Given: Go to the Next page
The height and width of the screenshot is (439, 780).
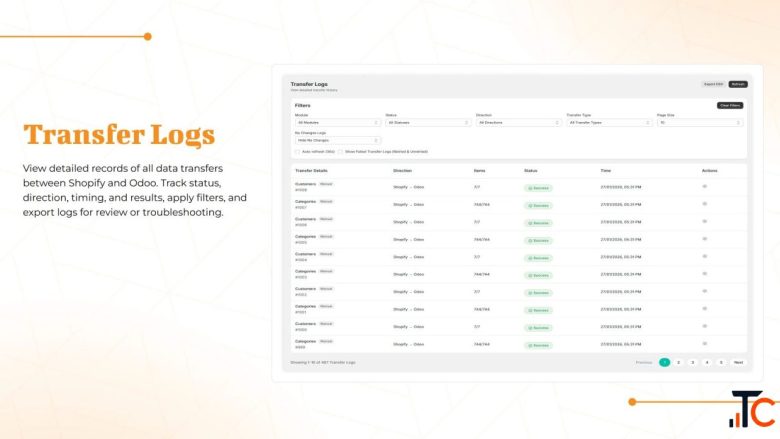Looking at the screenshot, I should [x=738, y=362].
